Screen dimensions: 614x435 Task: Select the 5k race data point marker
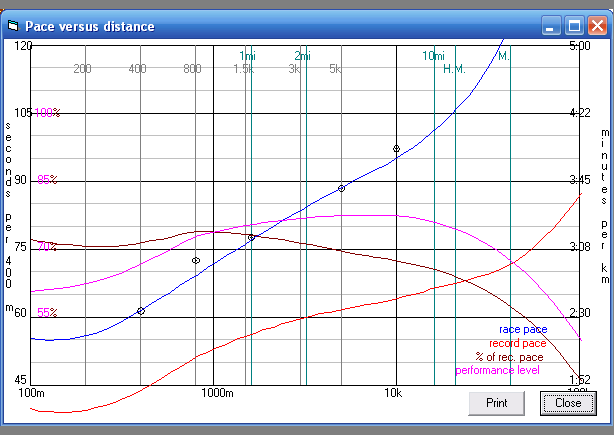[342, 188]
